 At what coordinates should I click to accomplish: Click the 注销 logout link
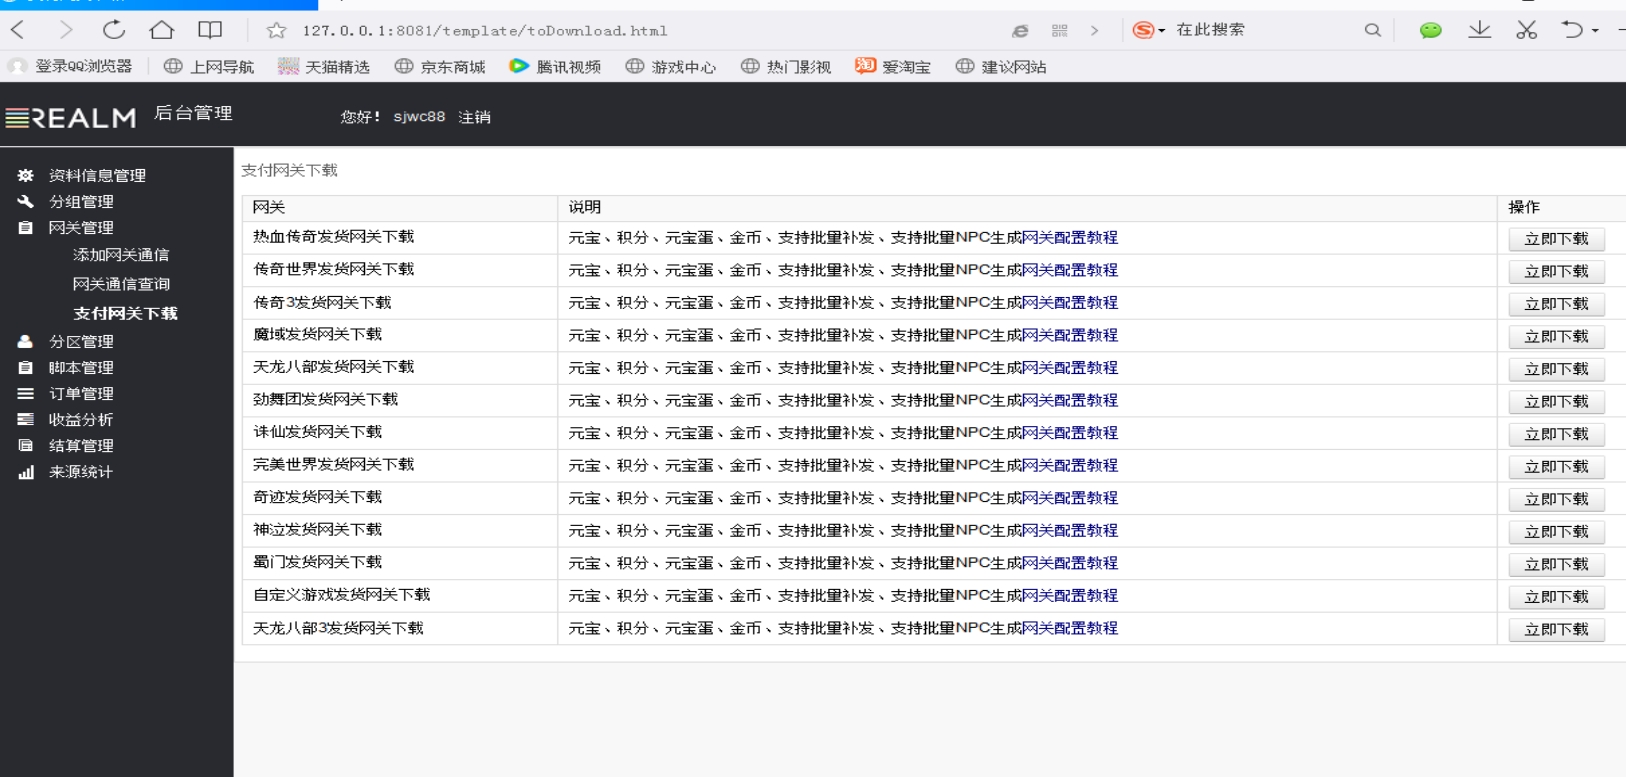474,117
